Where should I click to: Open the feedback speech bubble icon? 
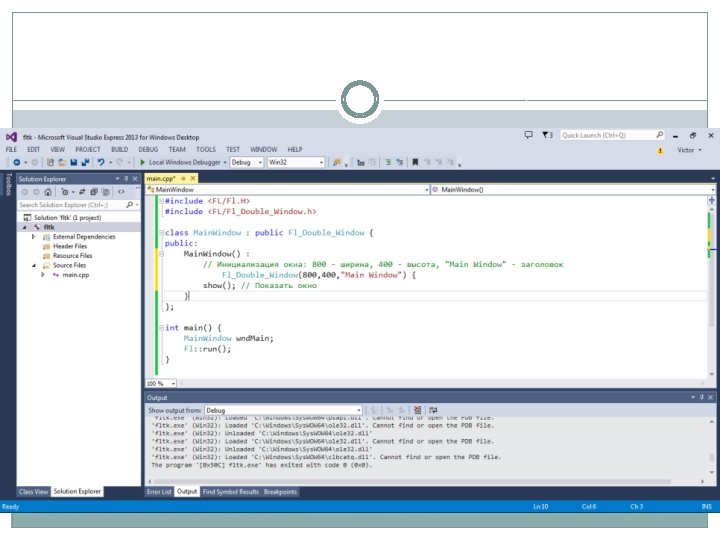click(x=529, y=135)
